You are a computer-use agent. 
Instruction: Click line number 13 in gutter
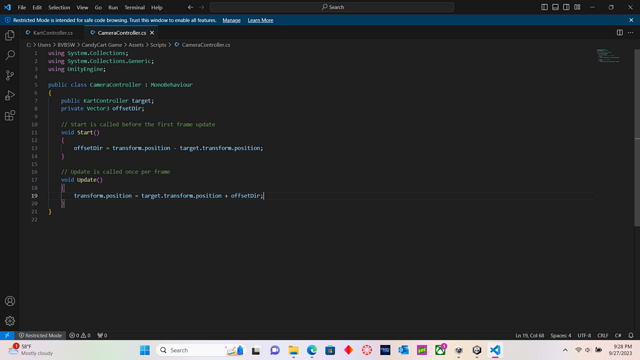(34, 148)
